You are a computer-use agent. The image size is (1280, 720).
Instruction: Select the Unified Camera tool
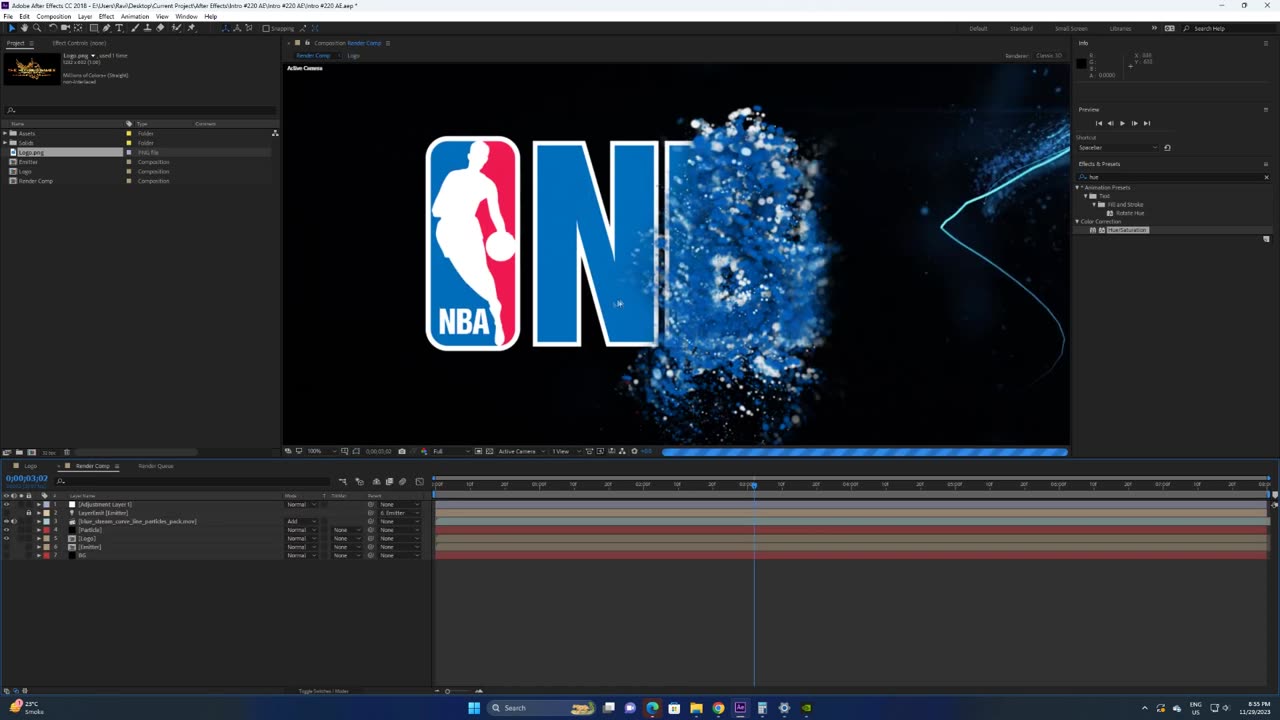(x=65, y=28)
